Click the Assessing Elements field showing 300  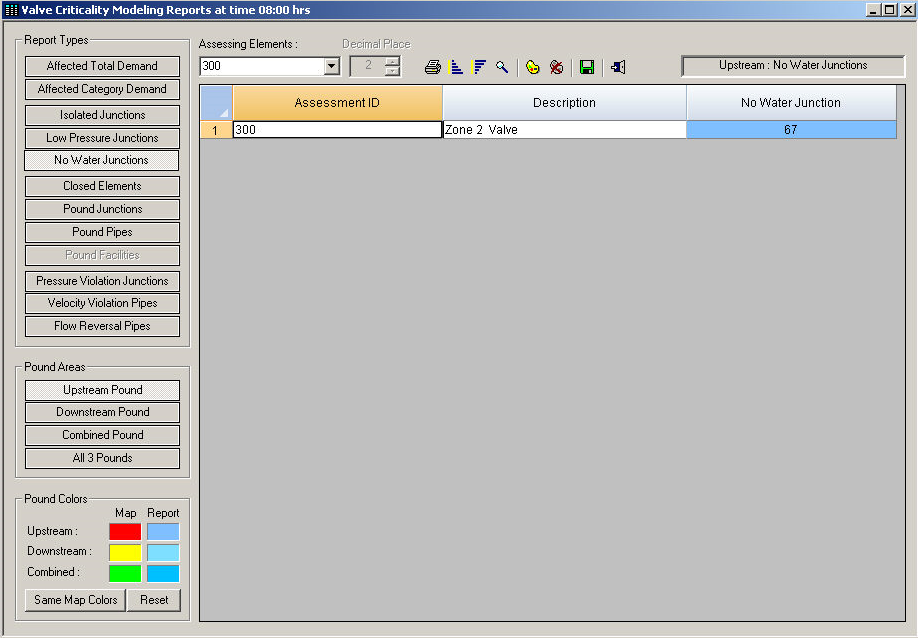pyautogui.click(x=262, y=66)
